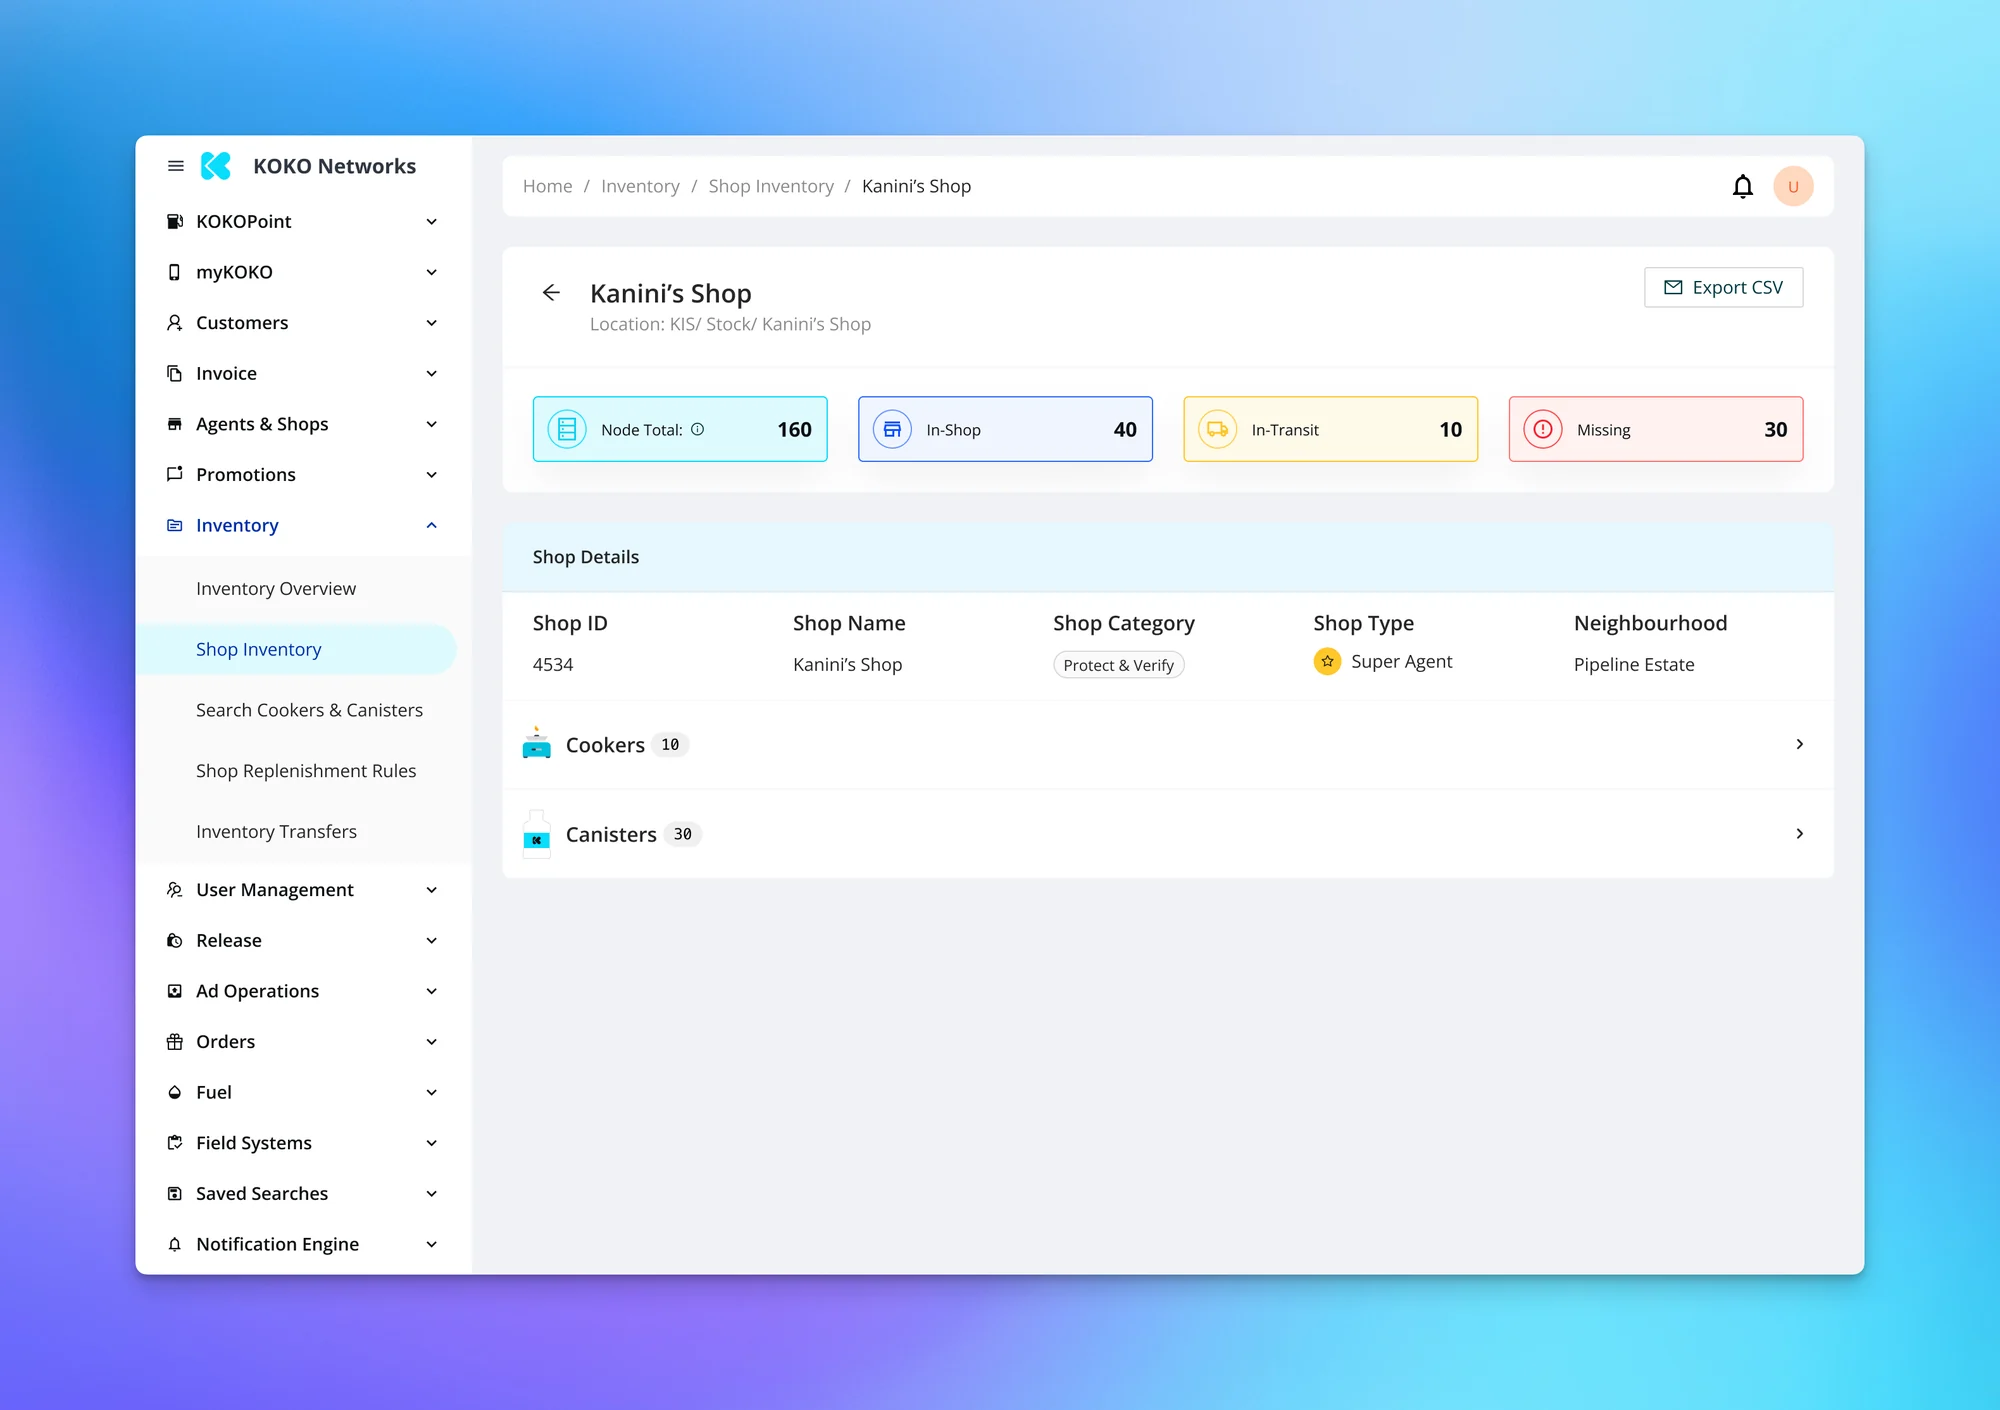Open the Promotions sidebar menu

click(302, 474)
